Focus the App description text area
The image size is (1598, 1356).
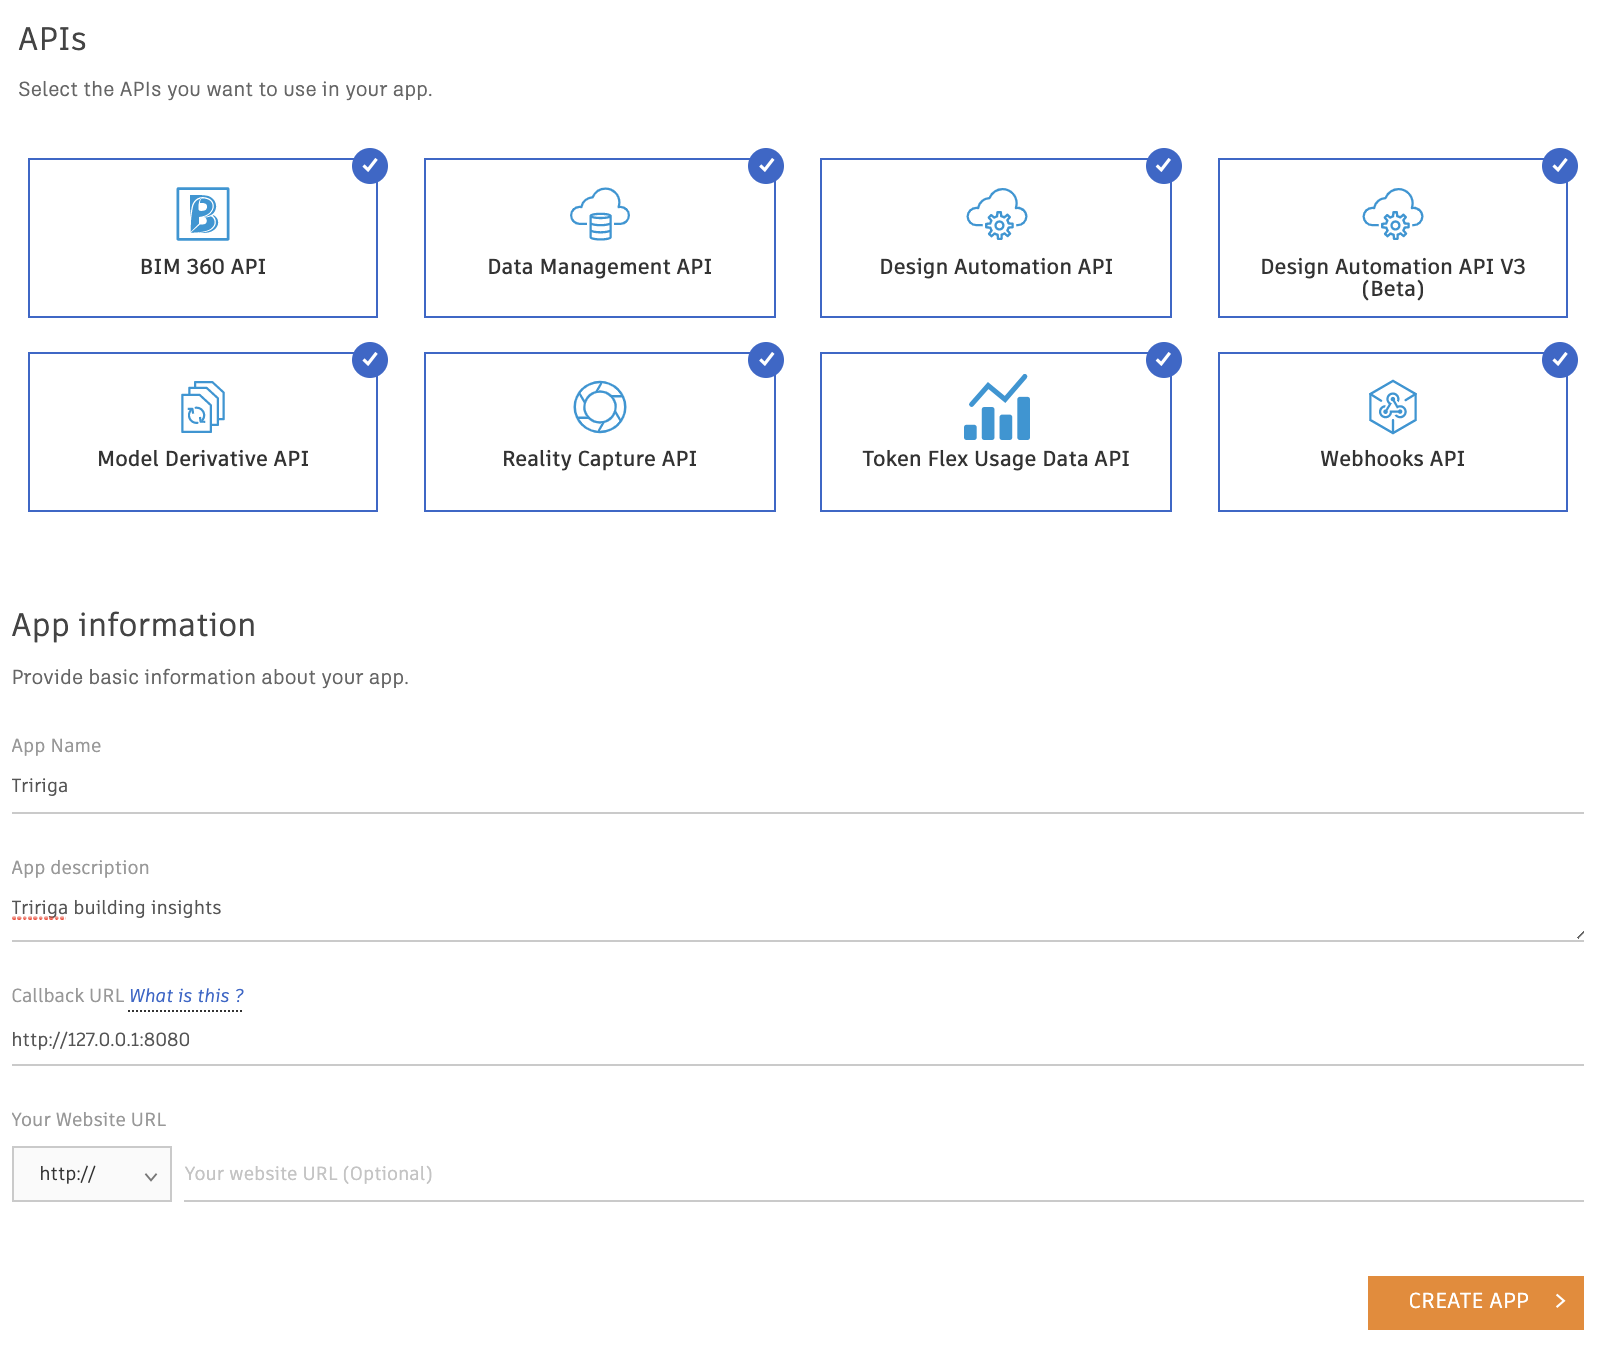pyautogui.click(x=797, y=908)
